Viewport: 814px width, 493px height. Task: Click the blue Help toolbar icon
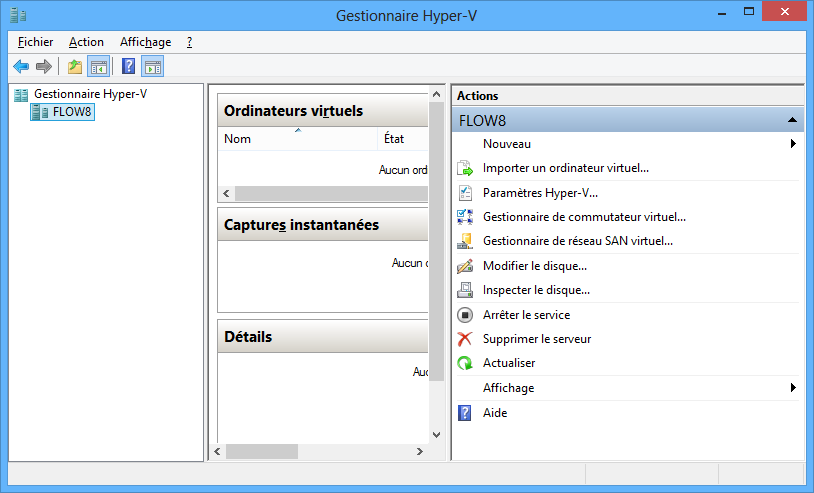coord(128,67)
